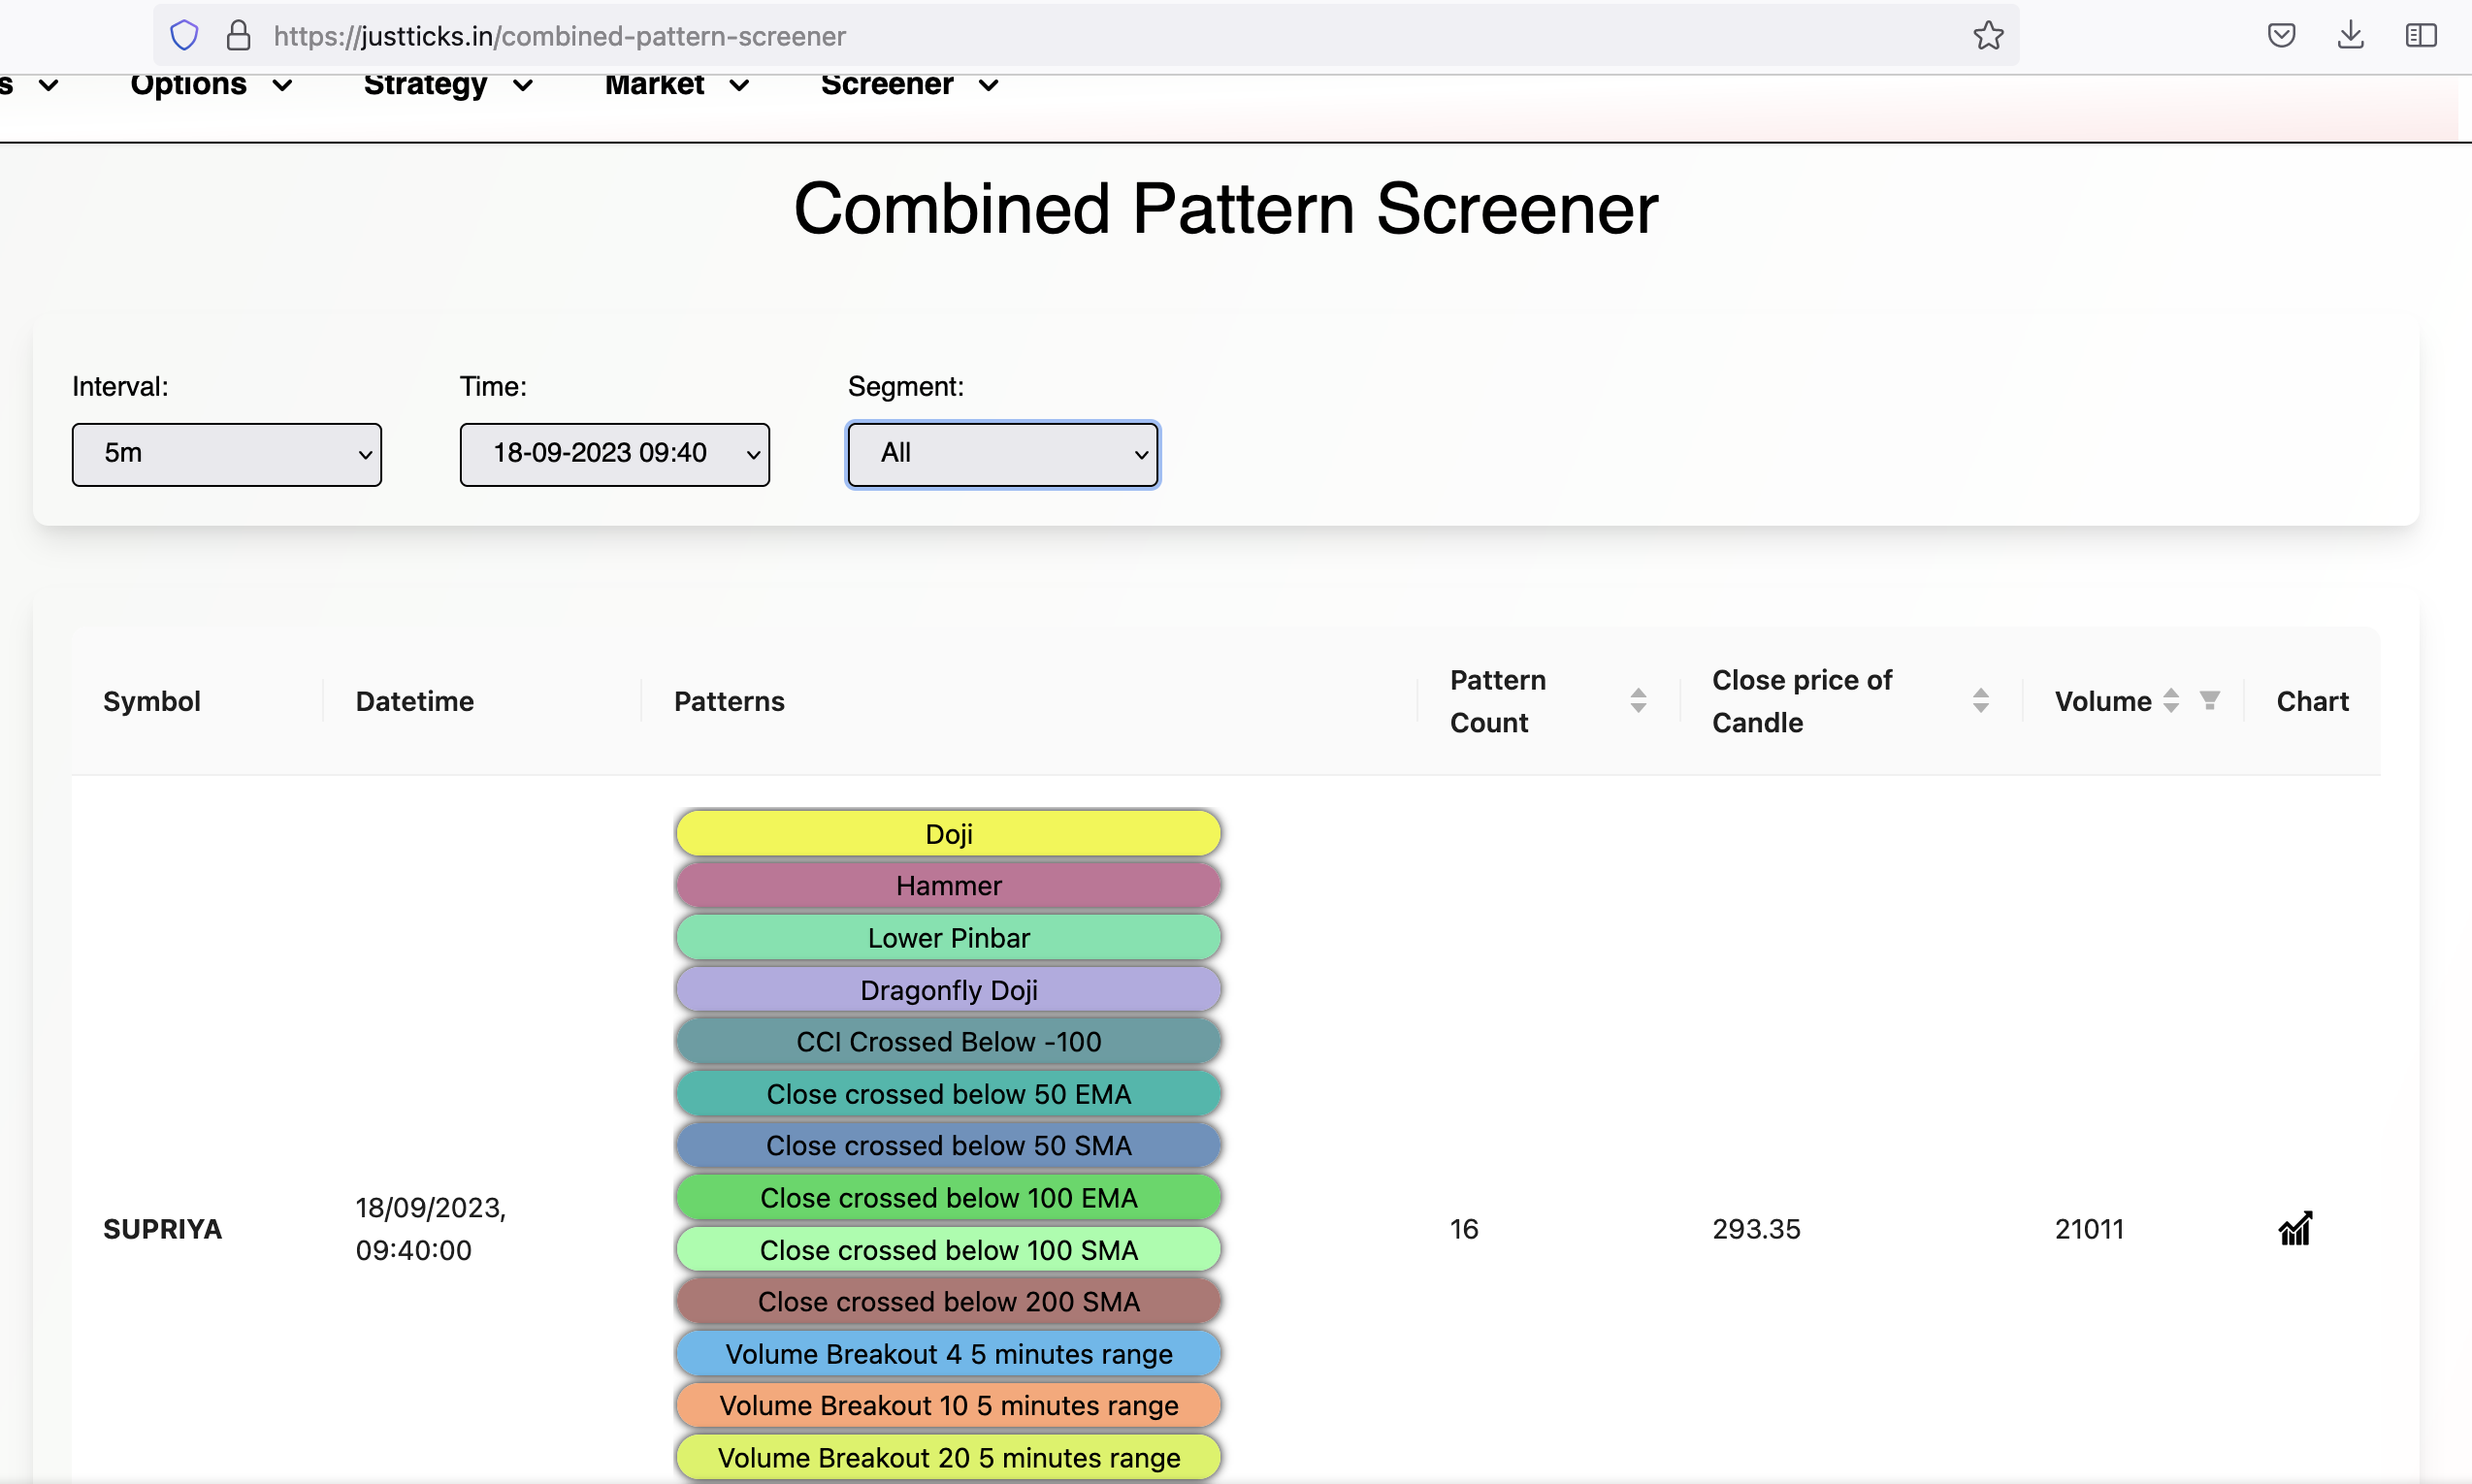Toggle sort order on Pattern Count column

coord(1637,700)
